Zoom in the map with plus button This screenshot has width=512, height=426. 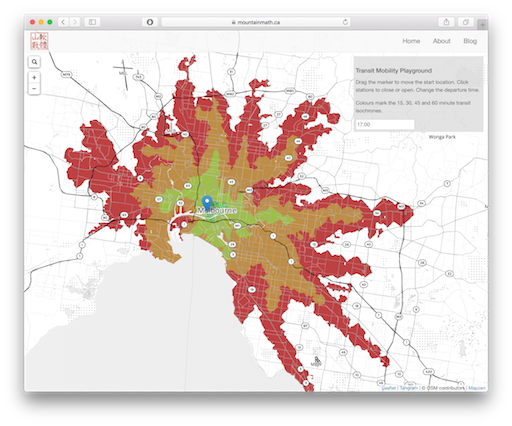coord(34,77)
